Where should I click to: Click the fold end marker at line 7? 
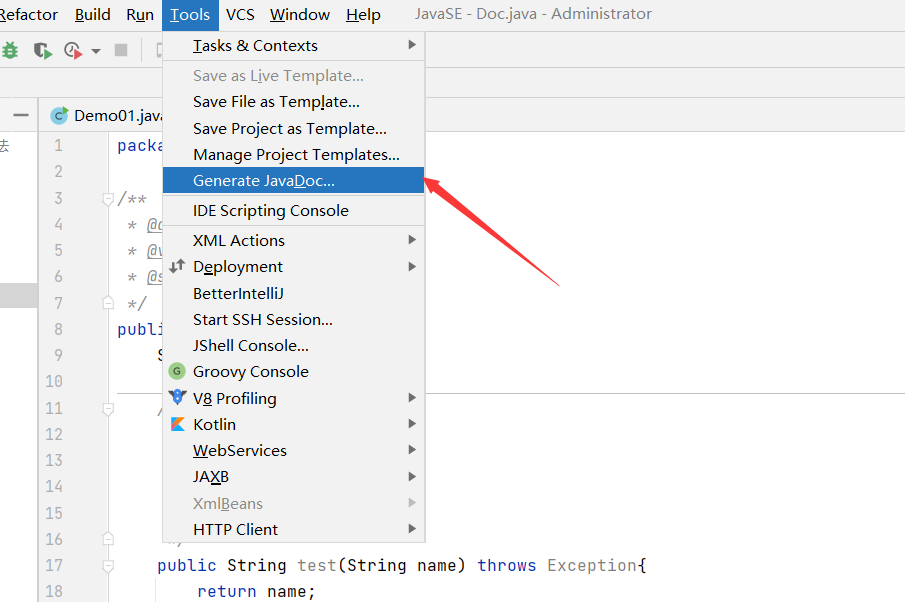(x=108, y=302)
